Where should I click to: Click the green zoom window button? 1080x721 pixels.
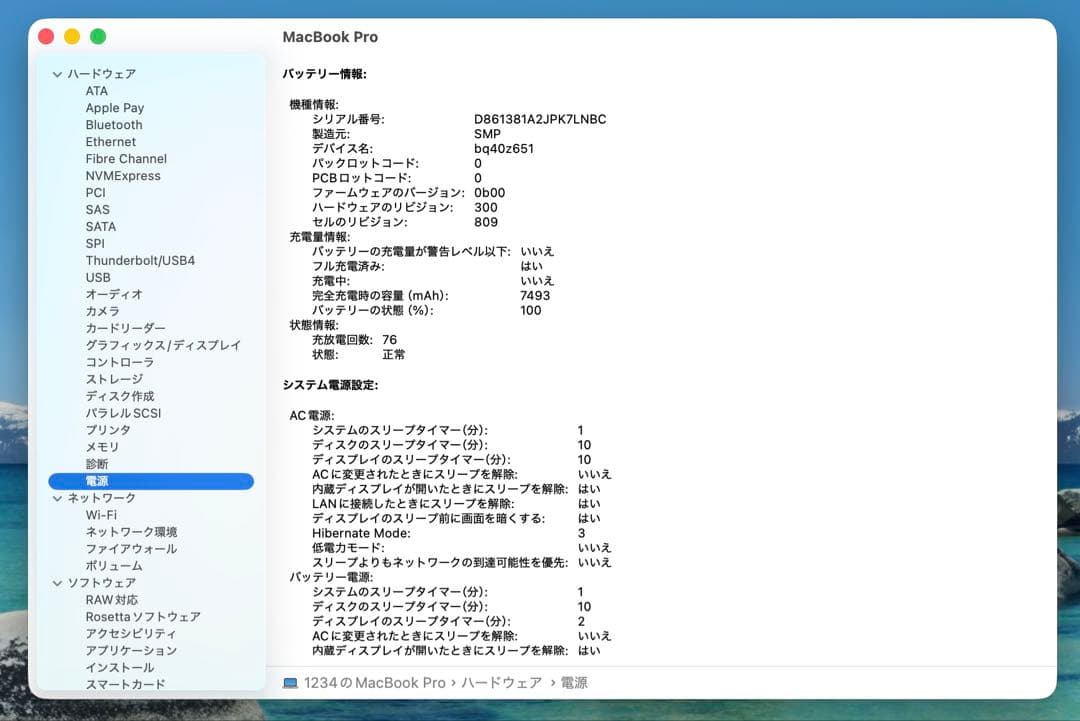tap(98, 36)
